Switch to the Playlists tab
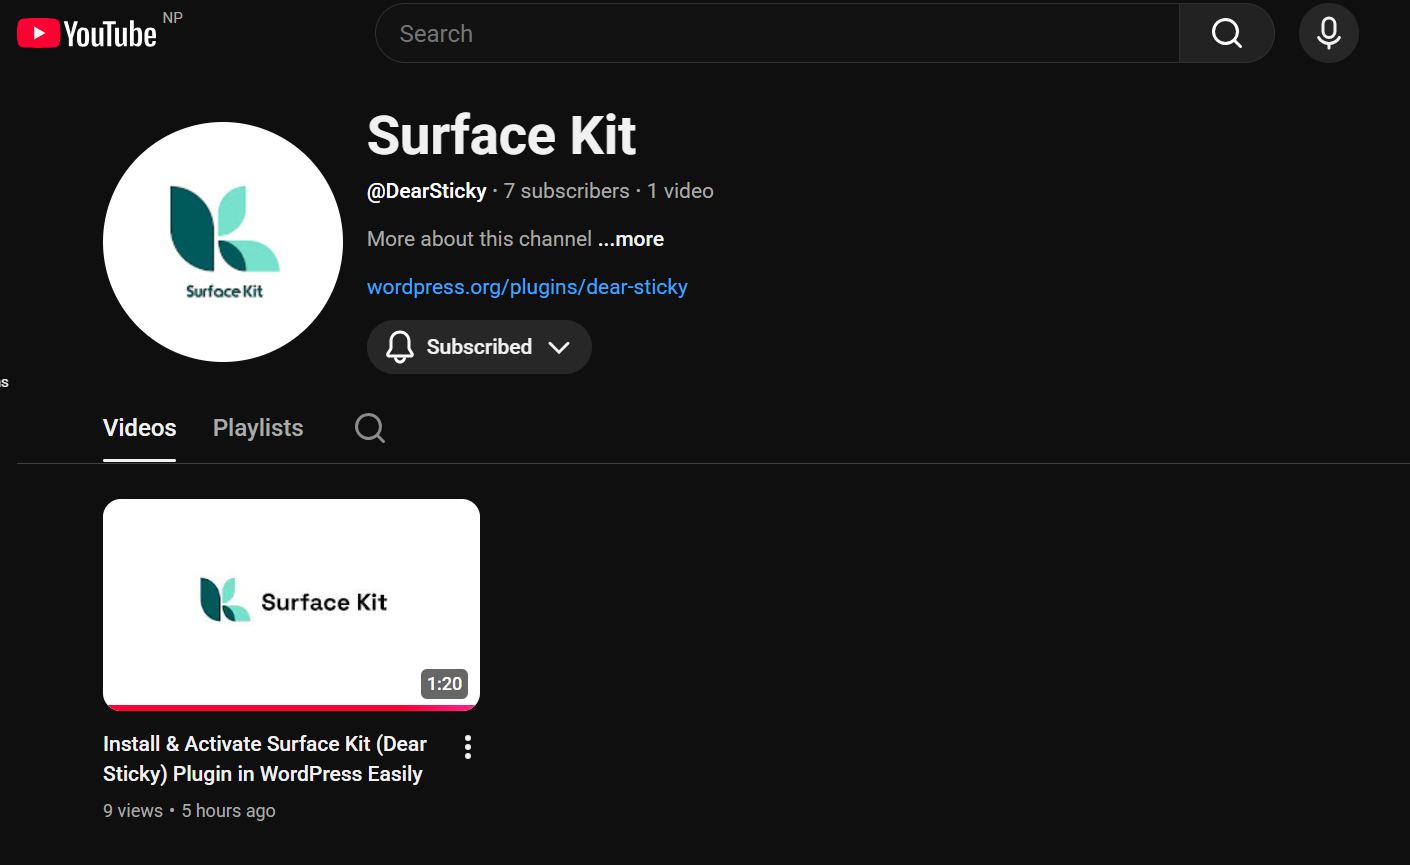 (258, 428)
